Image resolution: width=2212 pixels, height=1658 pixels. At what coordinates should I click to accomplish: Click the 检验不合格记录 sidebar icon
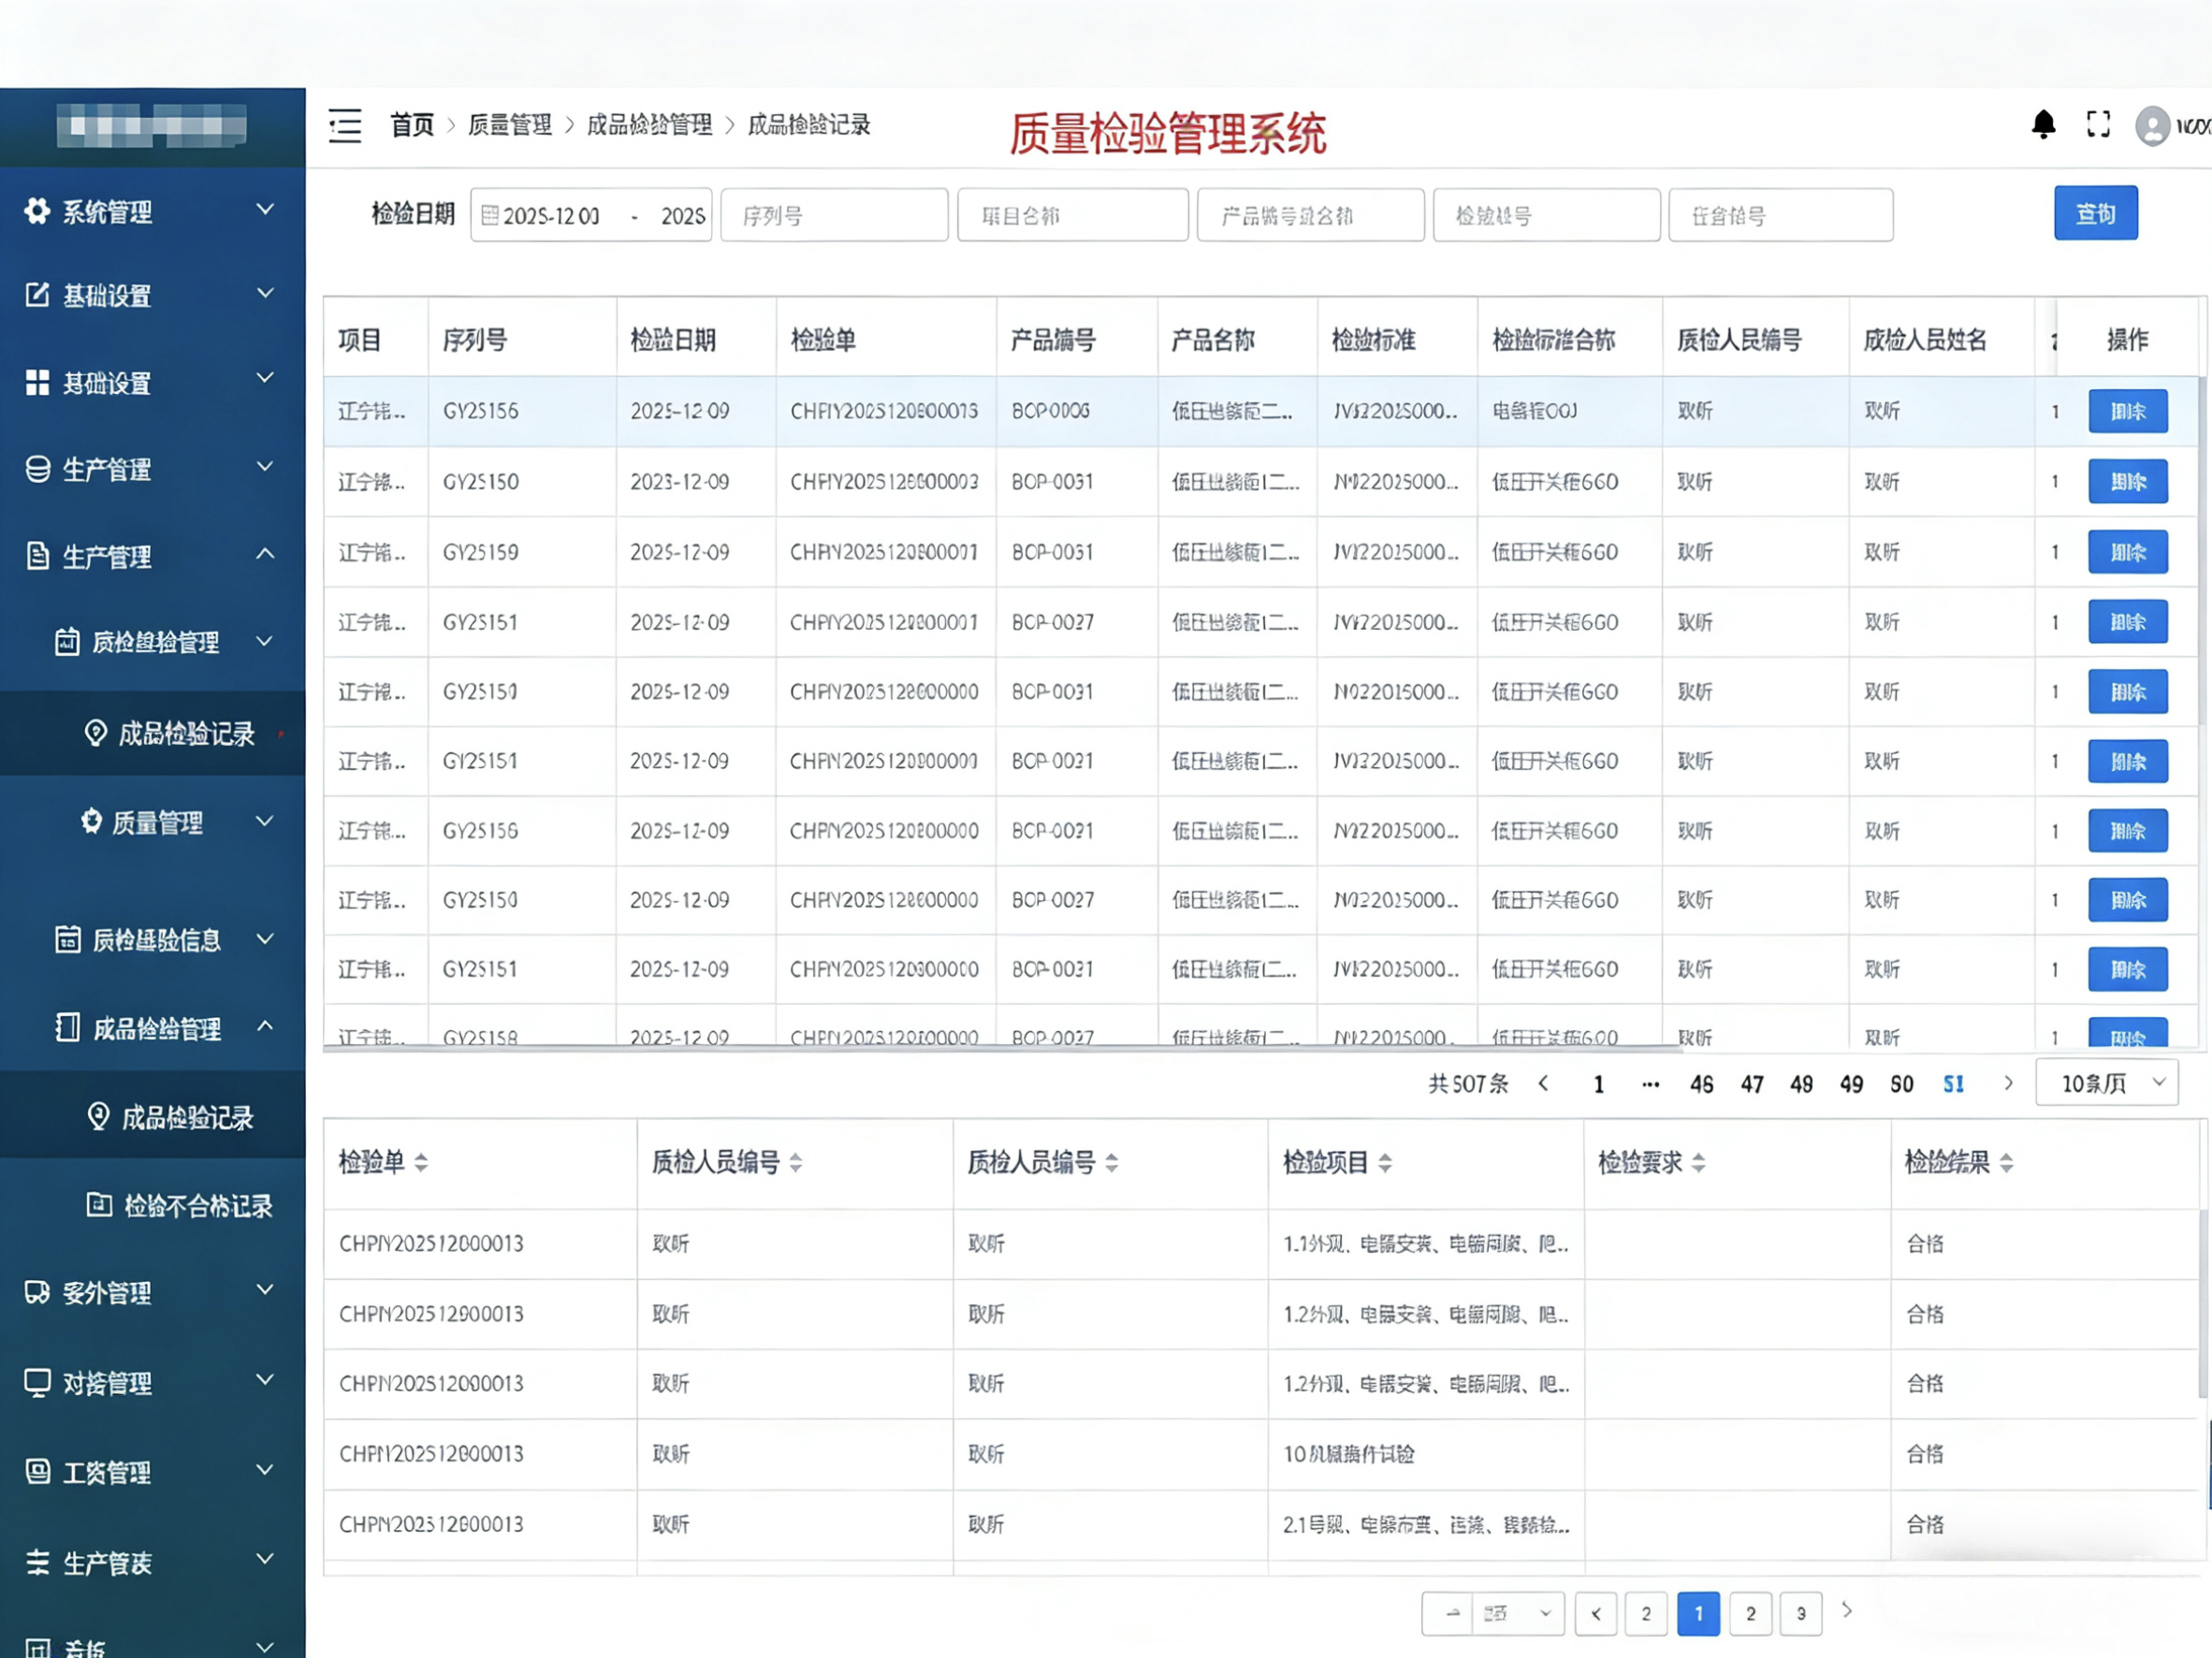tap(99, 1204)
